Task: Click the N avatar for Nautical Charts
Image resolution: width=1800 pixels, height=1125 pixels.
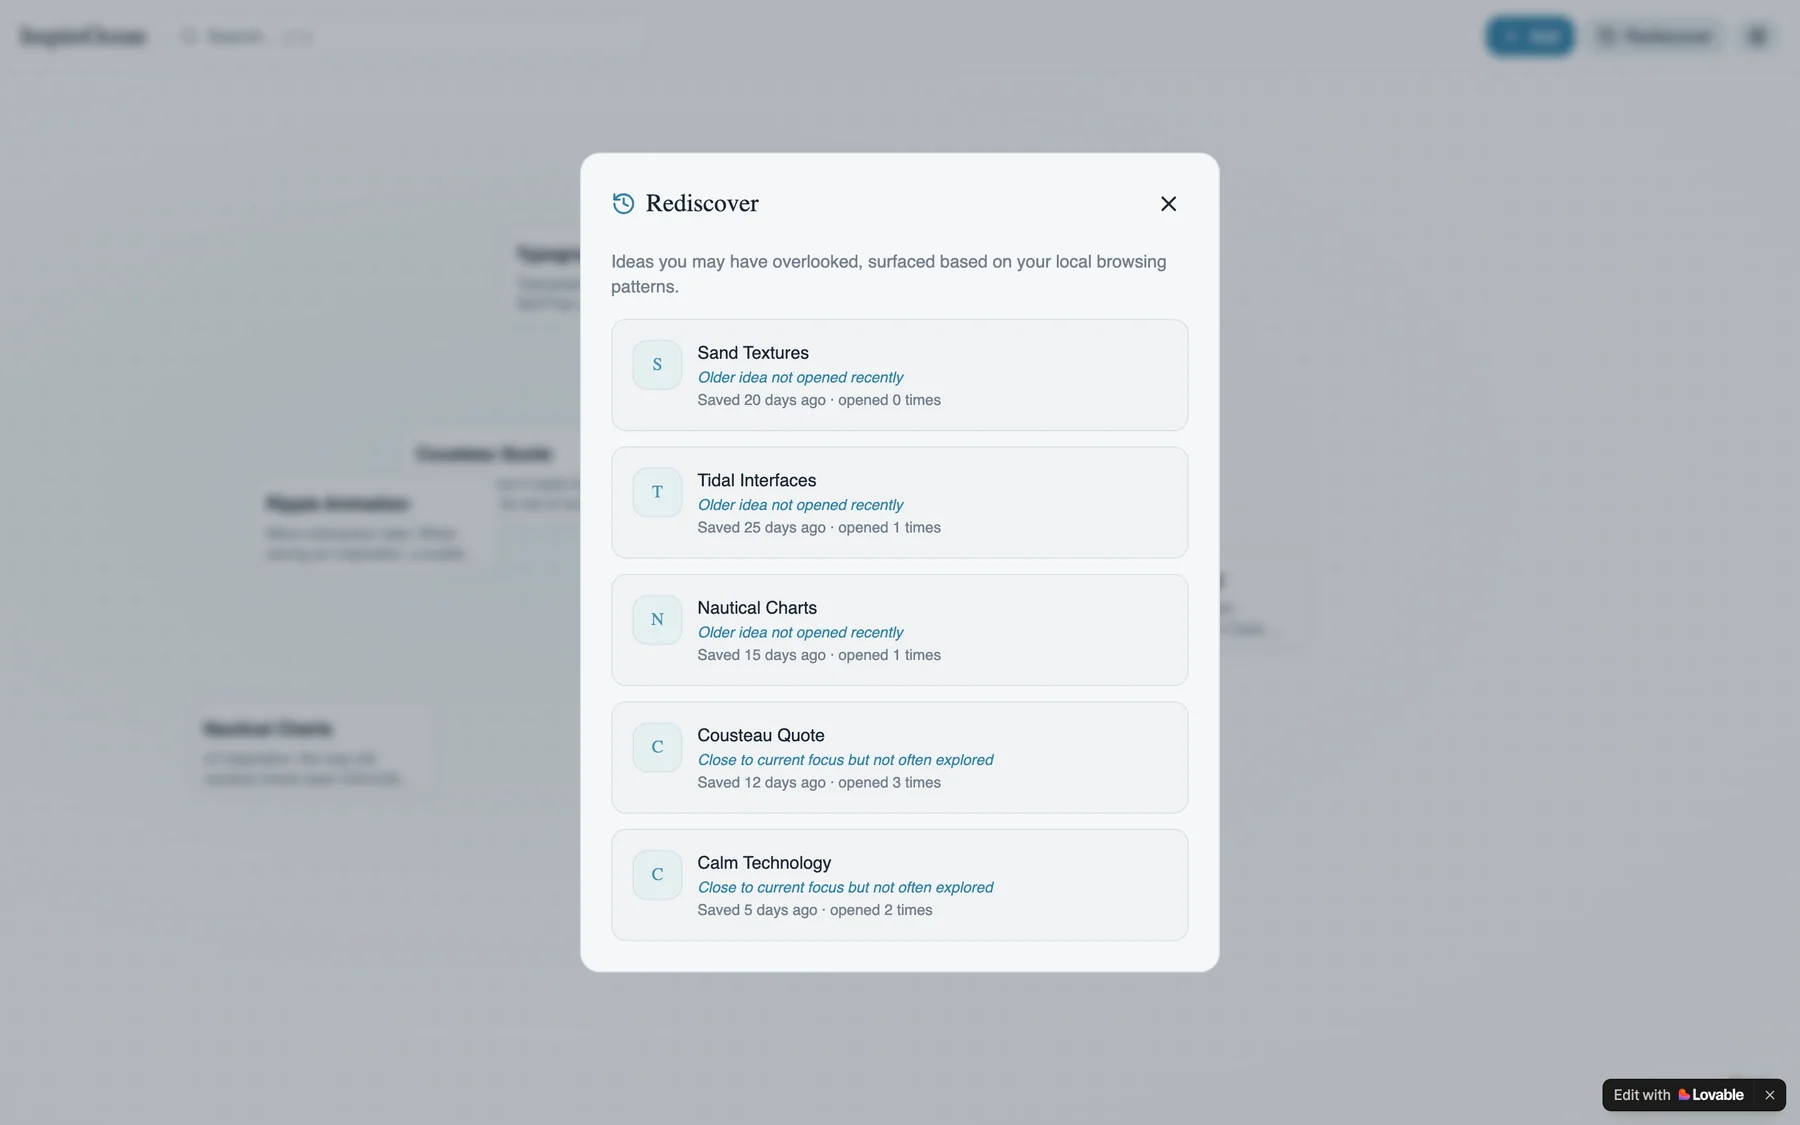Action: 657,620
